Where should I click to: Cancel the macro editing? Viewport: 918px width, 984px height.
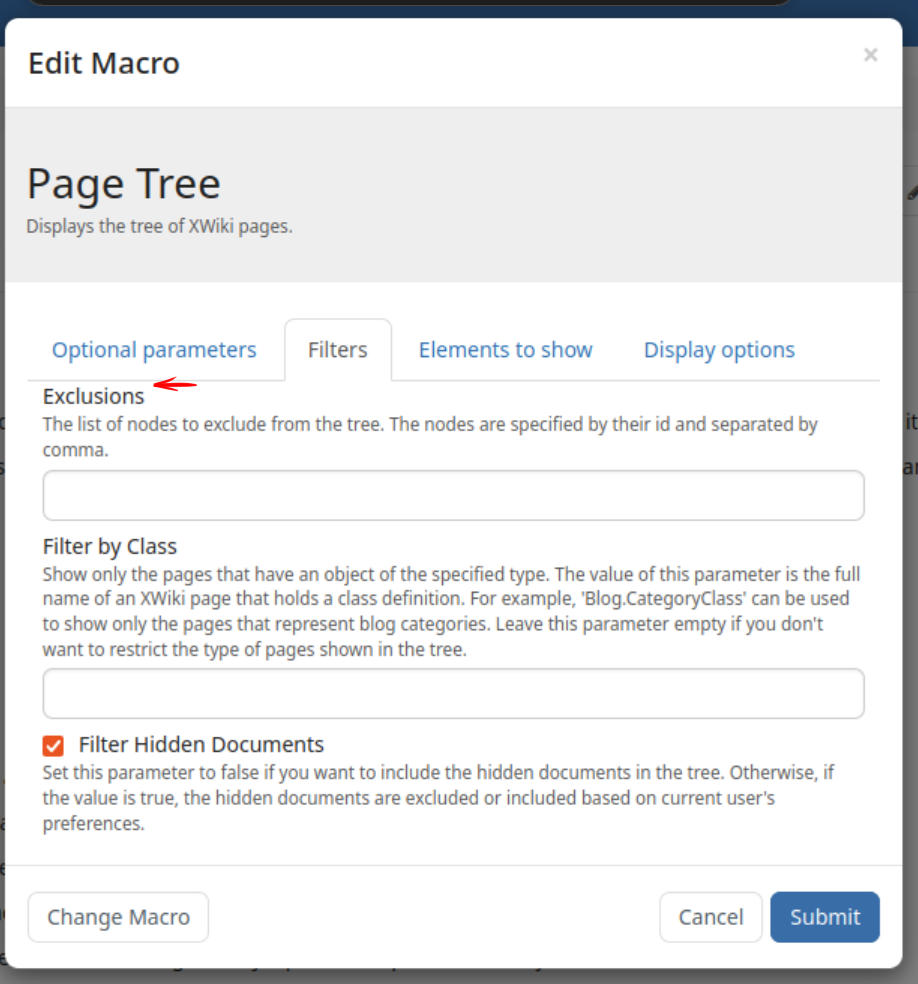click(710, 917)
